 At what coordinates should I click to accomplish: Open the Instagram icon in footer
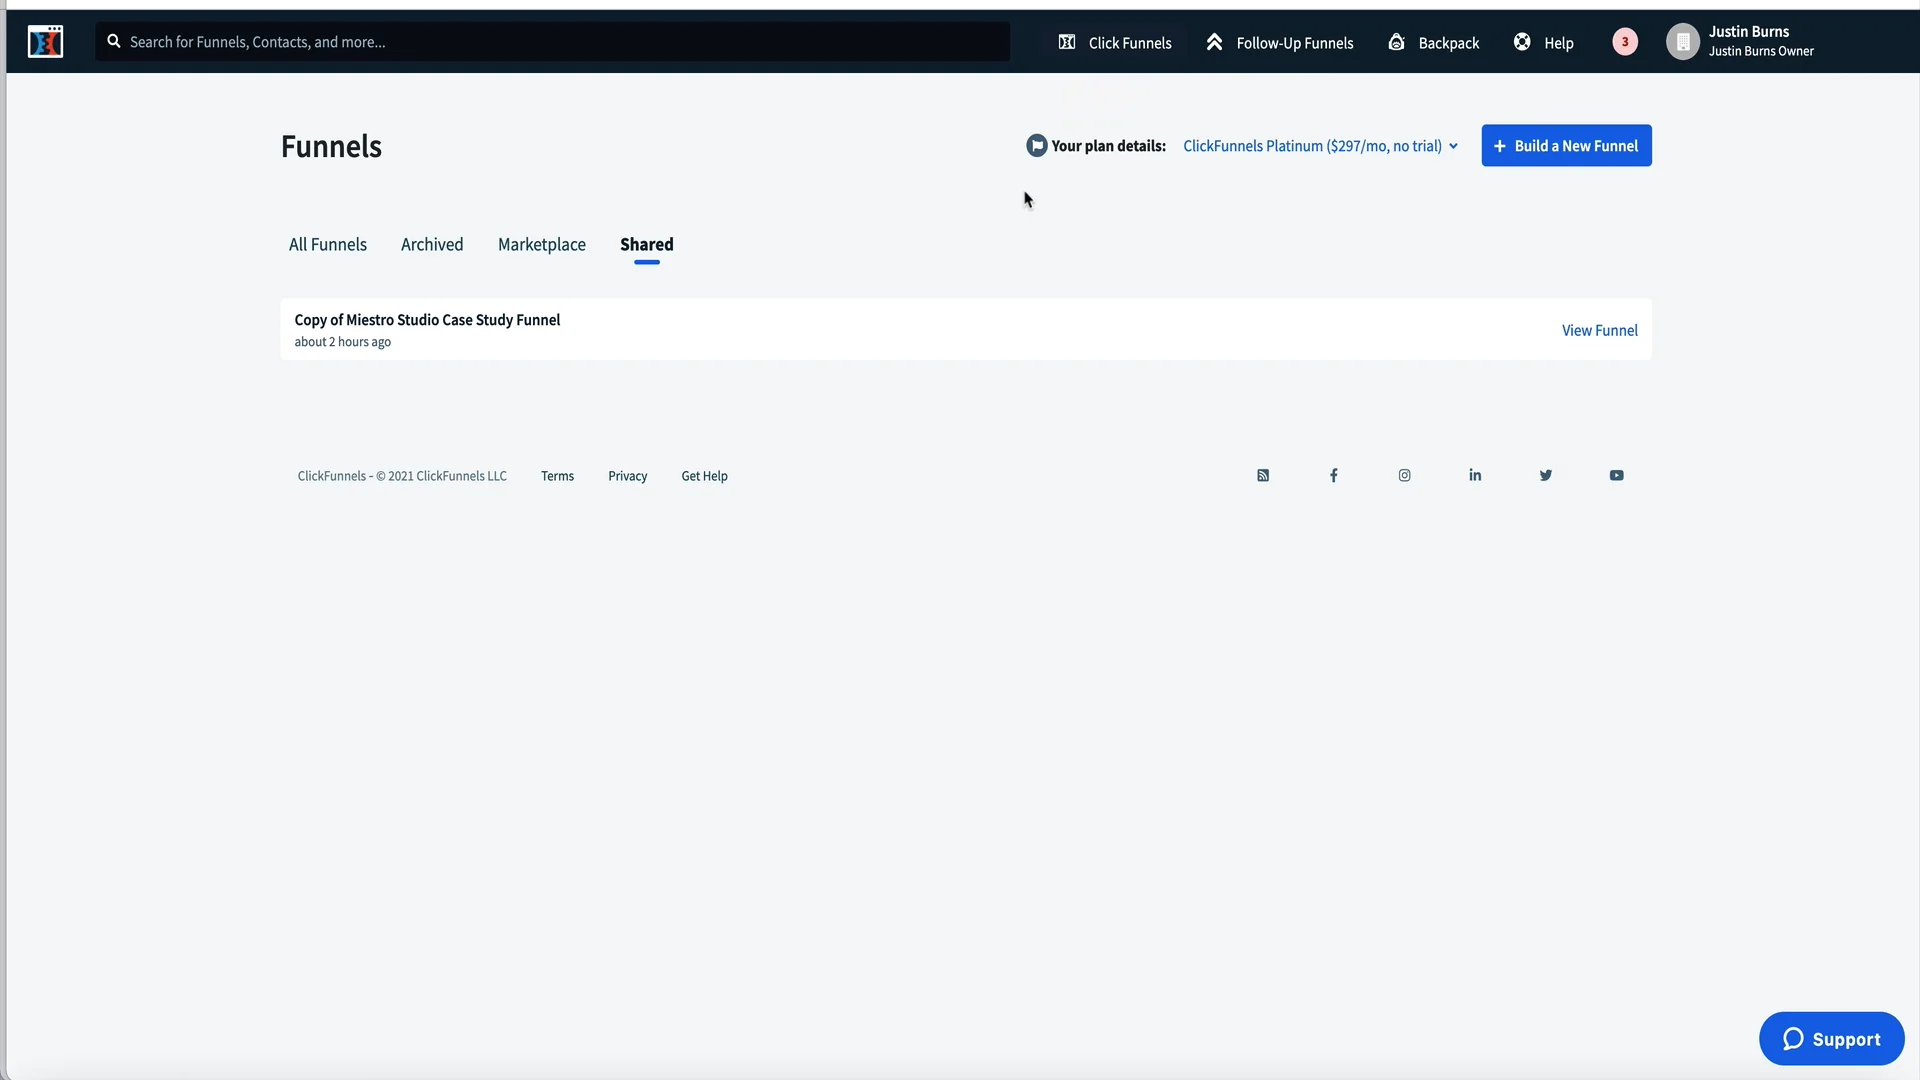(1405, 476)
